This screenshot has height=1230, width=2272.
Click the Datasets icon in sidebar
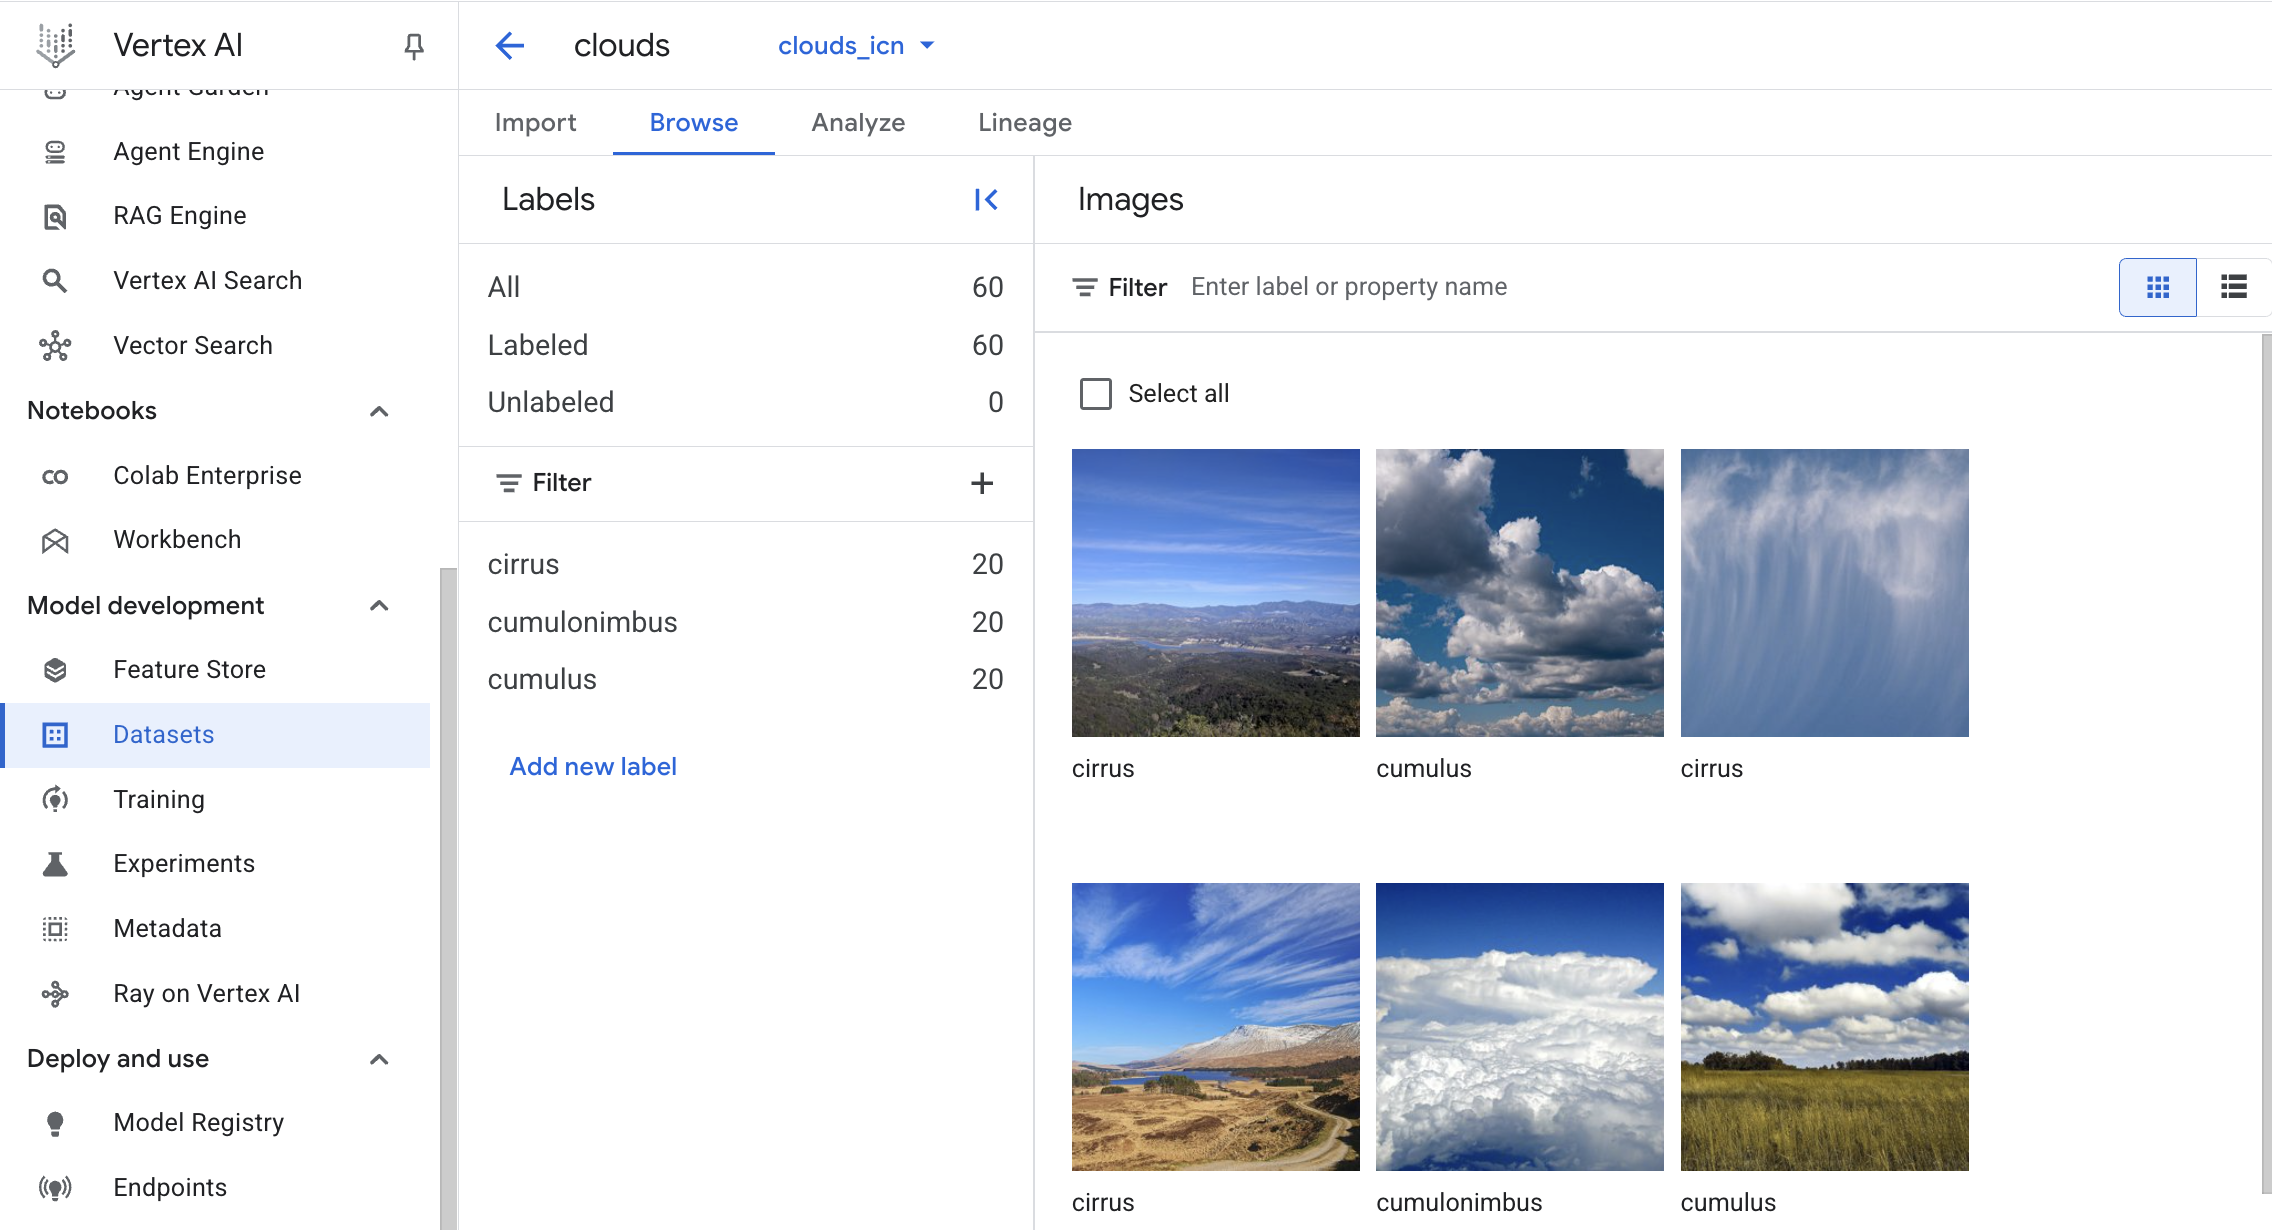click(55, 735)
